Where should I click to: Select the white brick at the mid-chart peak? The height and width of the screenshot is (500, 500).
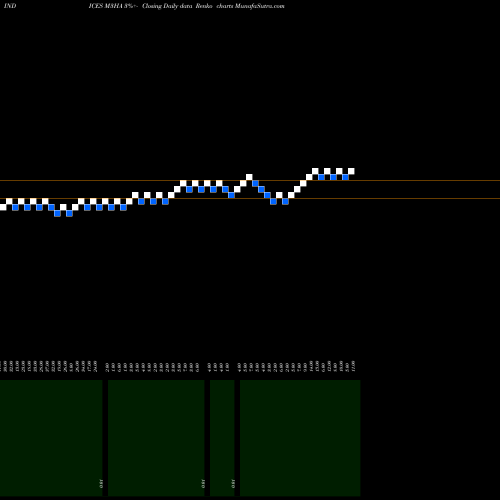(249, 177)
